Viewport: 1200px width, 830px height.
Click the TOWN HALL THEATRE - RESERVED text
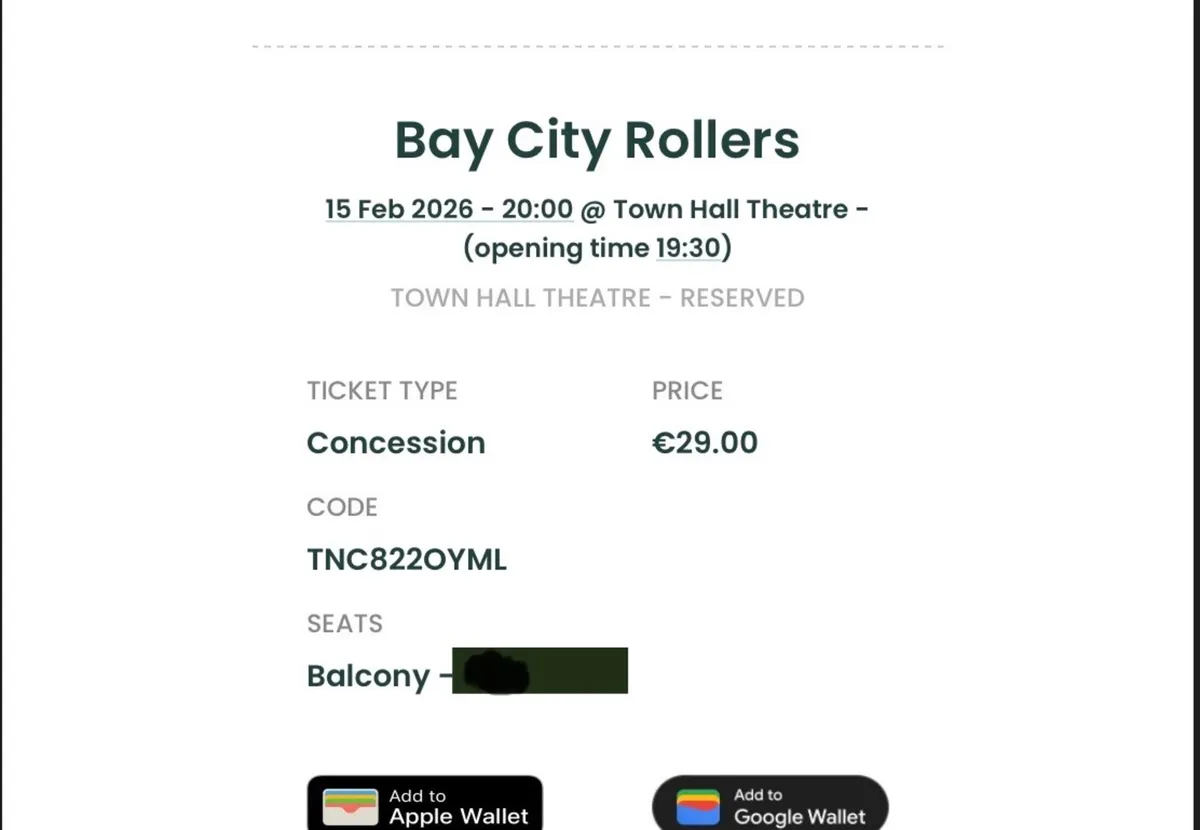(x=597, y=297)
